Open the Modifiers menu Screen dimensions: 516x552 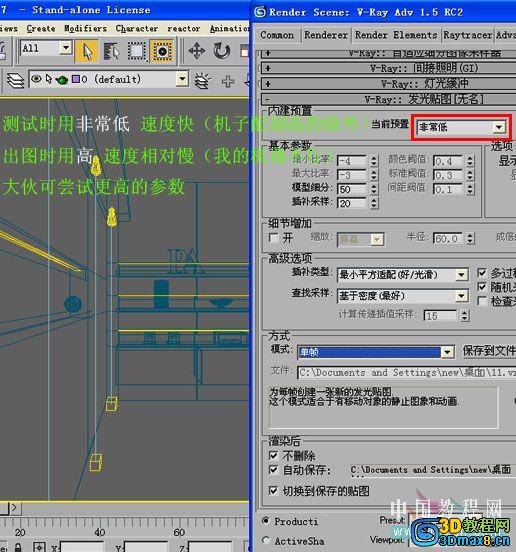tap(86, 29)
